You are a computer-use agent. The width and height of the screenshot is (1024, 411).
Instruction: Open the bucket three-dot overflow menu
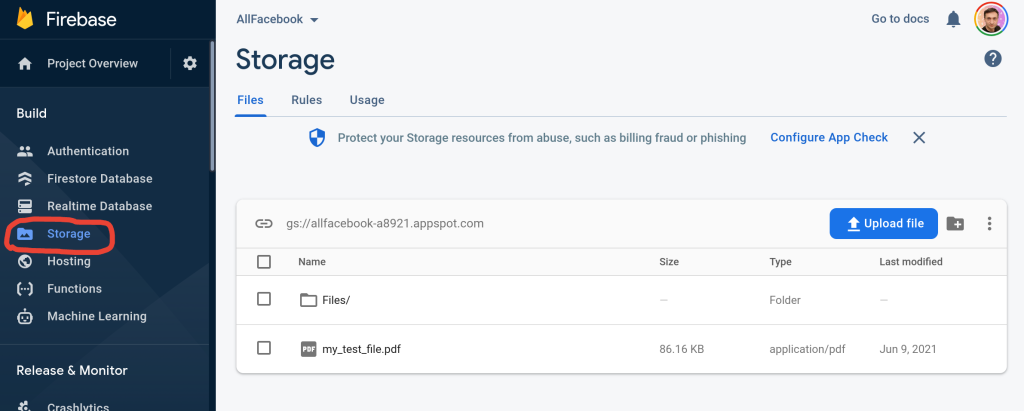[989, 223]
